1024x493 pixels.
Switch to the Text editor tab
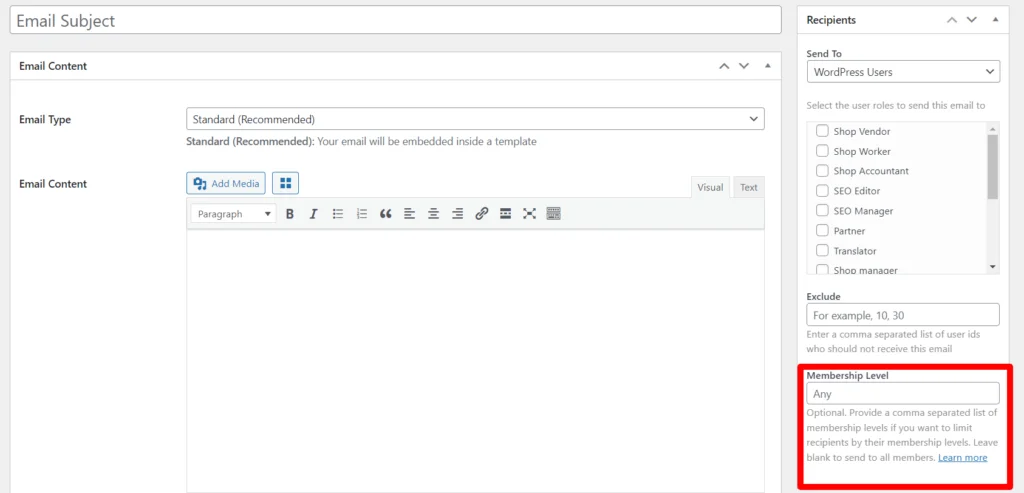[x=748, y=187]
